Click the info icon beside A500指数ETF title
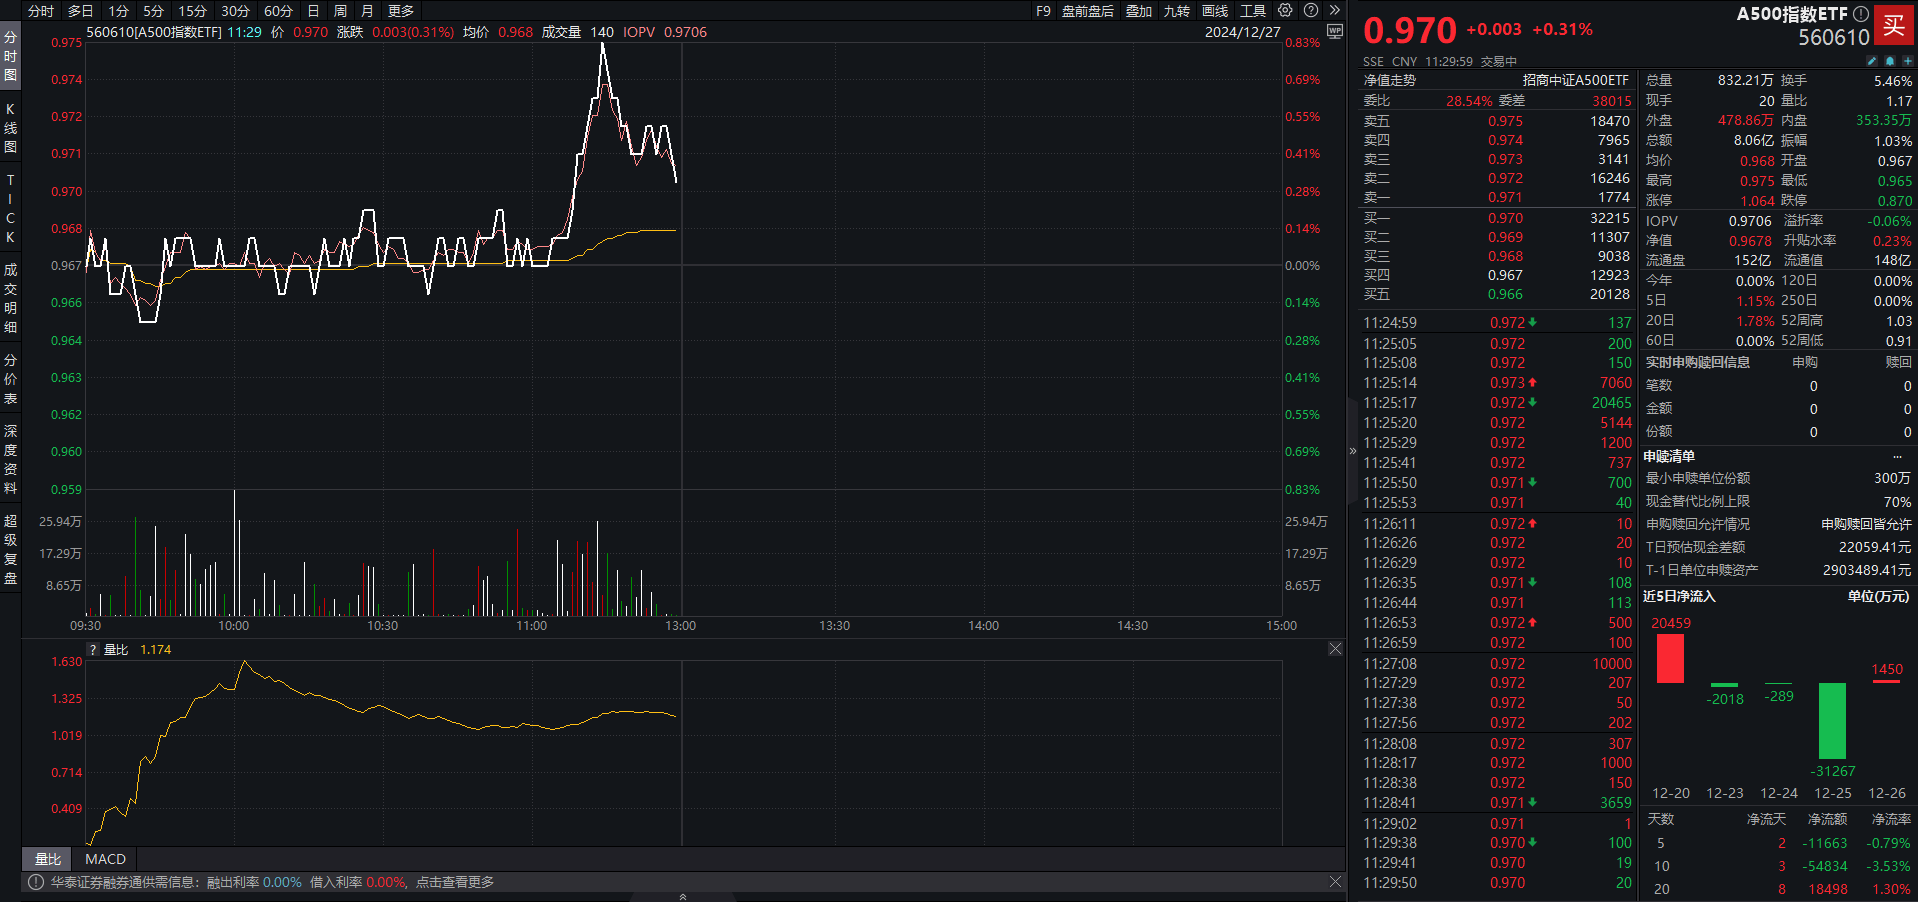 coord(1860,14)
